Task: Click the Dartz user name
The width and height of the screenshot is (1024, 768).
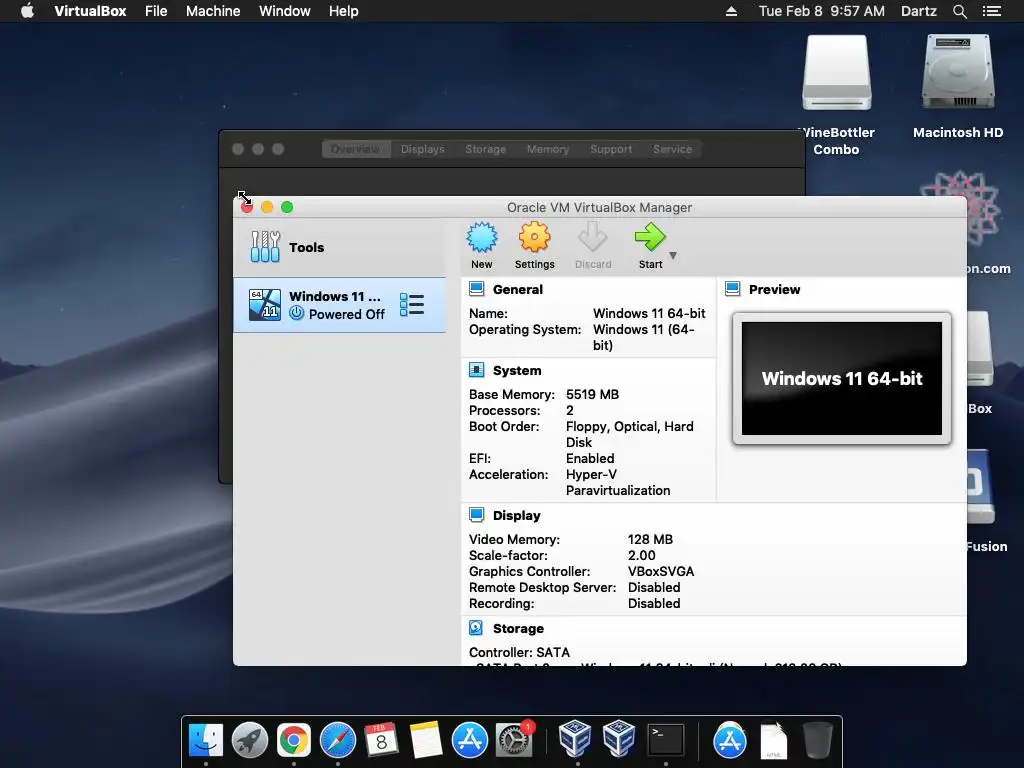Action: point(918,11)
